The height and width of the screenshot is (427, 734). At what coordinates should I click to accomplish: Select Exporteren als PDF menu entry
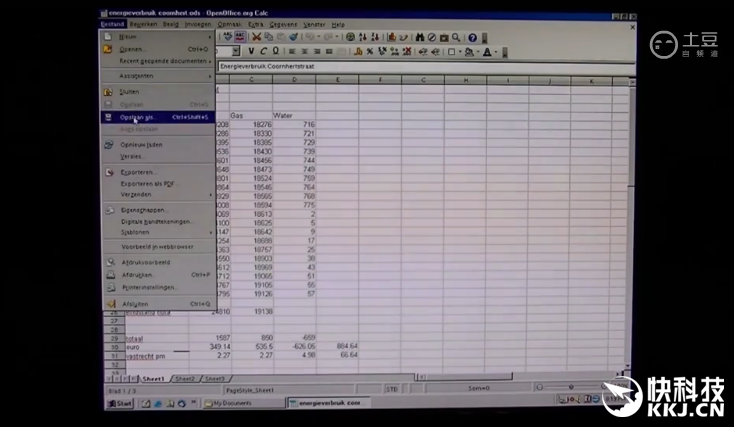158,184
